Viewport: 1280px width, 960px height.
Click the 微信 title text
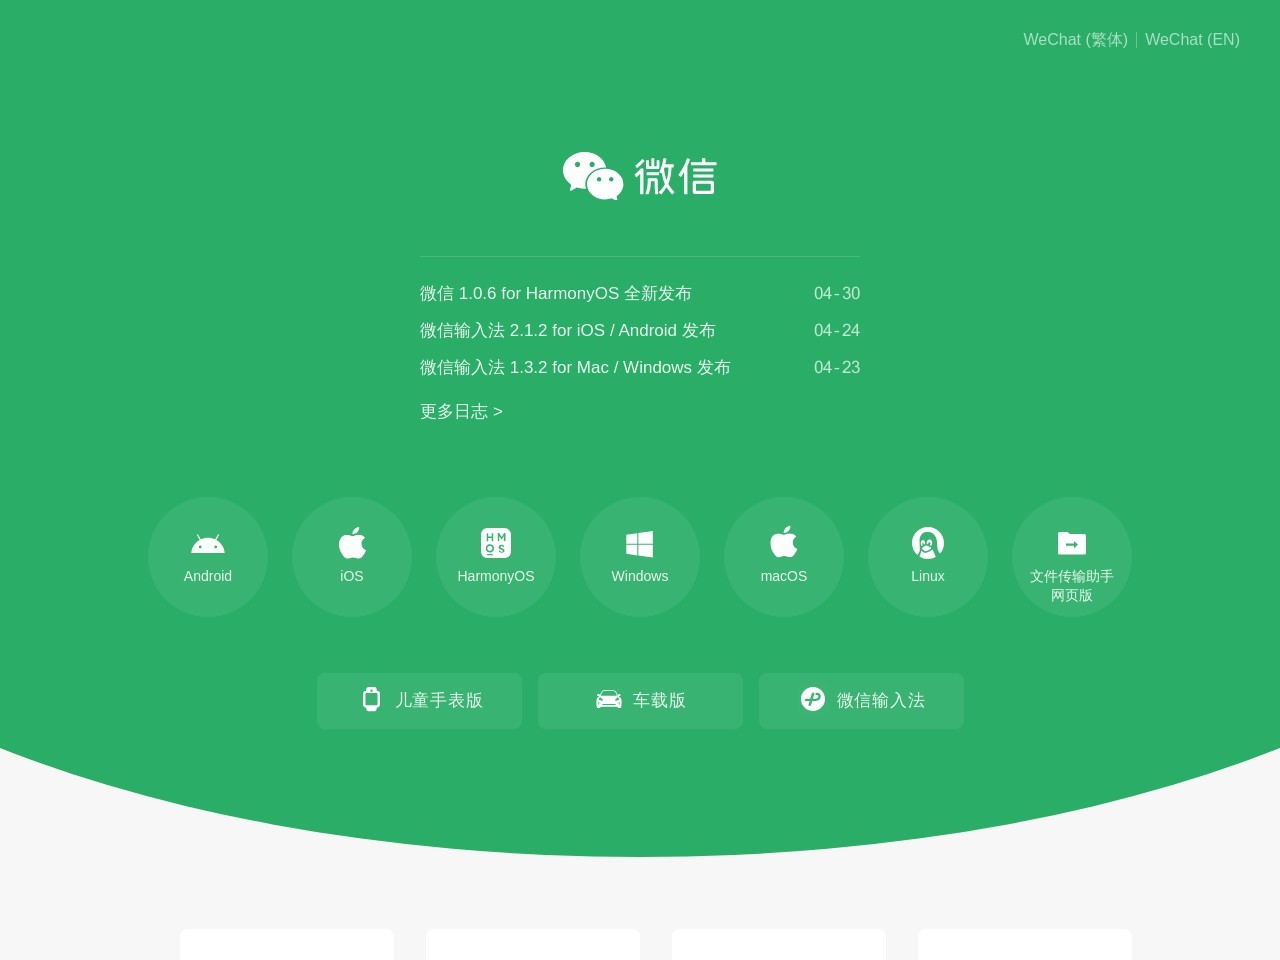point(676,177)
